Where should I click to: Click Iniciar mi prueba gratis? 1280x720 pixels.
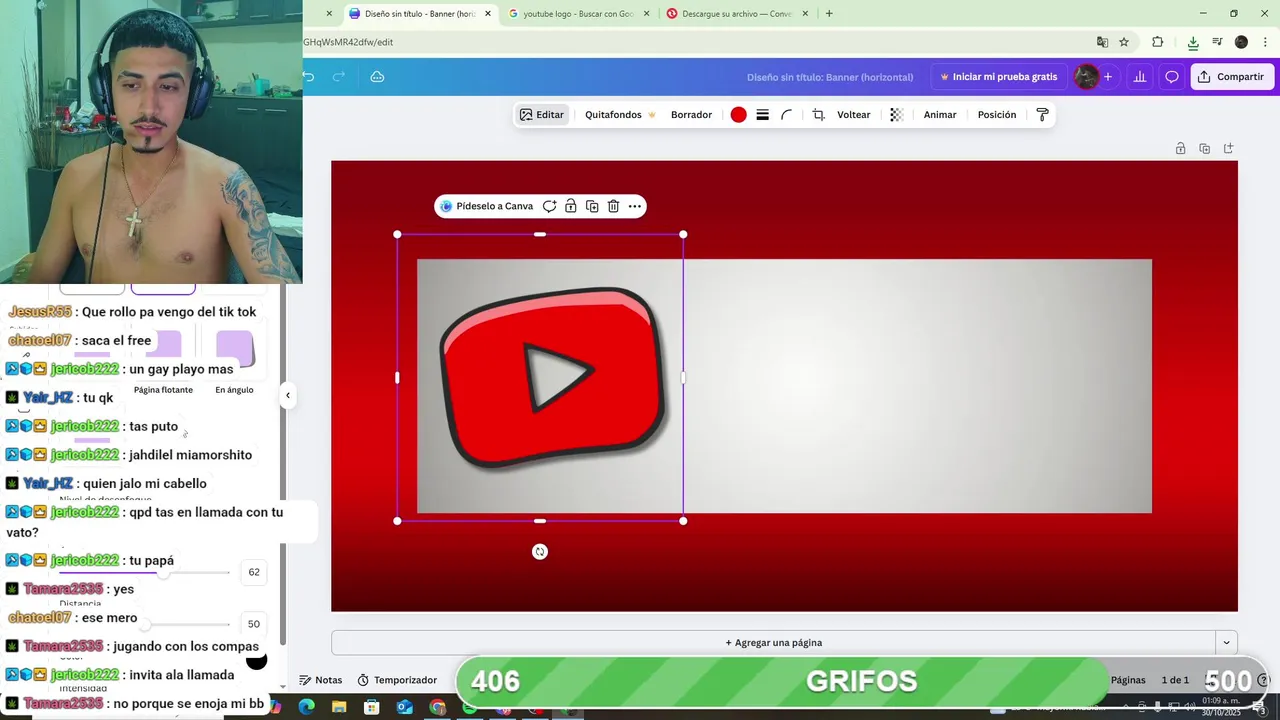tap(998, 77)
